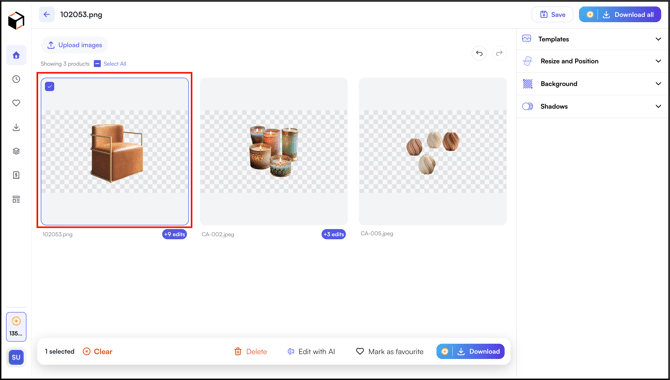Expand the Templates section chevron
Screen dimensions: 670x380
point(658,39)
